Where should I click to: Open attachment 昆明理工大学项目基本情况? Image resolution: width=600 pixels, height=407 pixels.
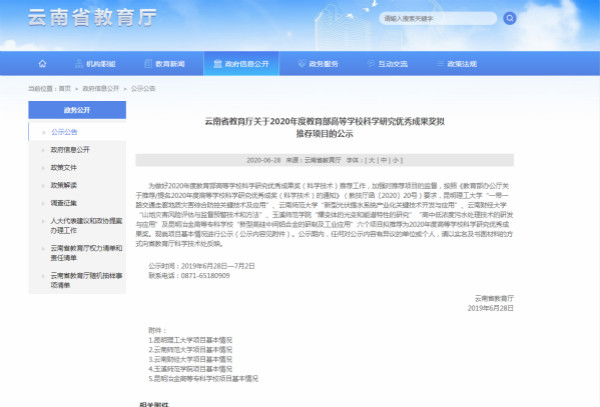pos(192,341)
